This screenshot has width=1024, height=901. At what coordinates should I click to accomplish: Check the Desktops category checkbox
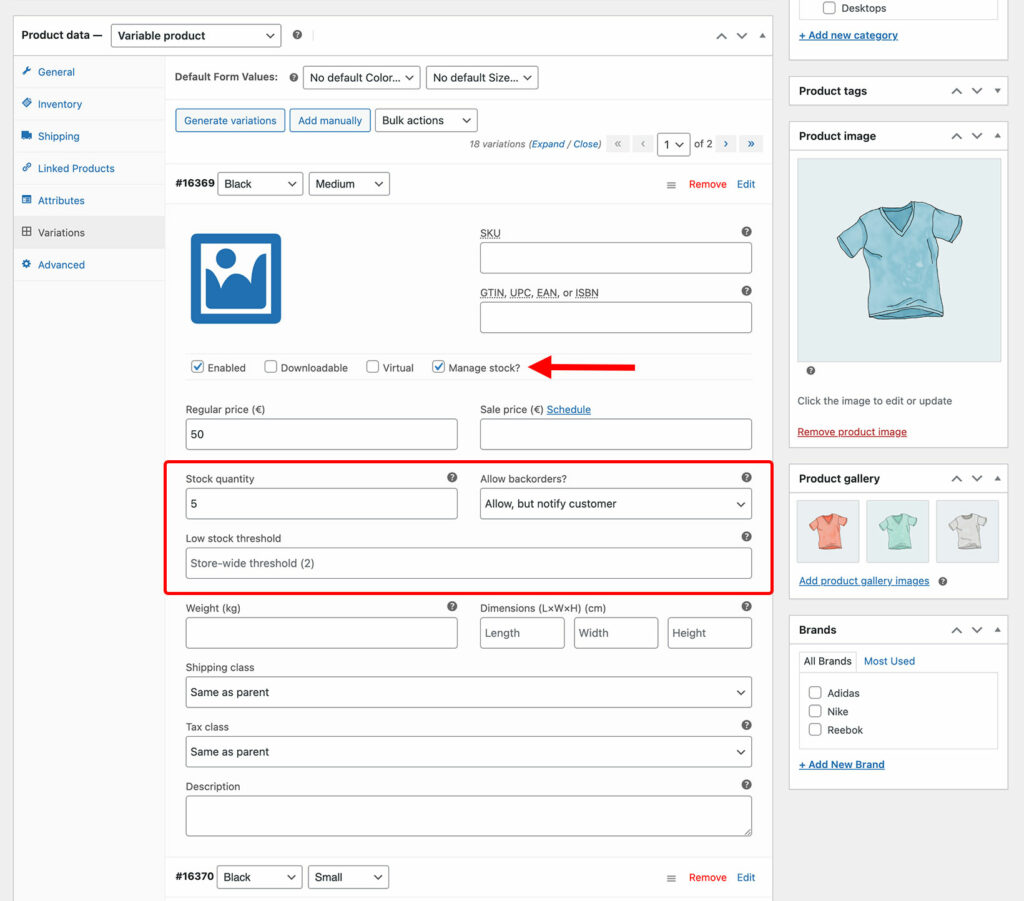(x=829, y=8)
